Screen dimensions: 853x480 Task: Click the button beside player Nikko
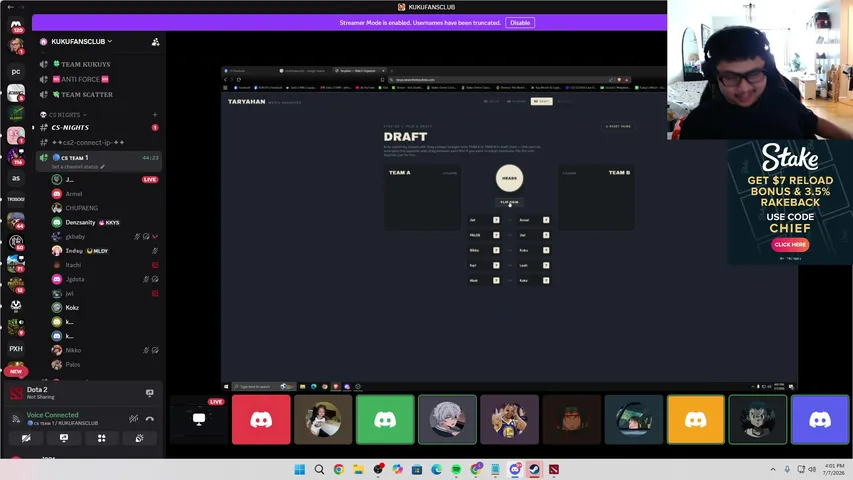click(496, 250)
